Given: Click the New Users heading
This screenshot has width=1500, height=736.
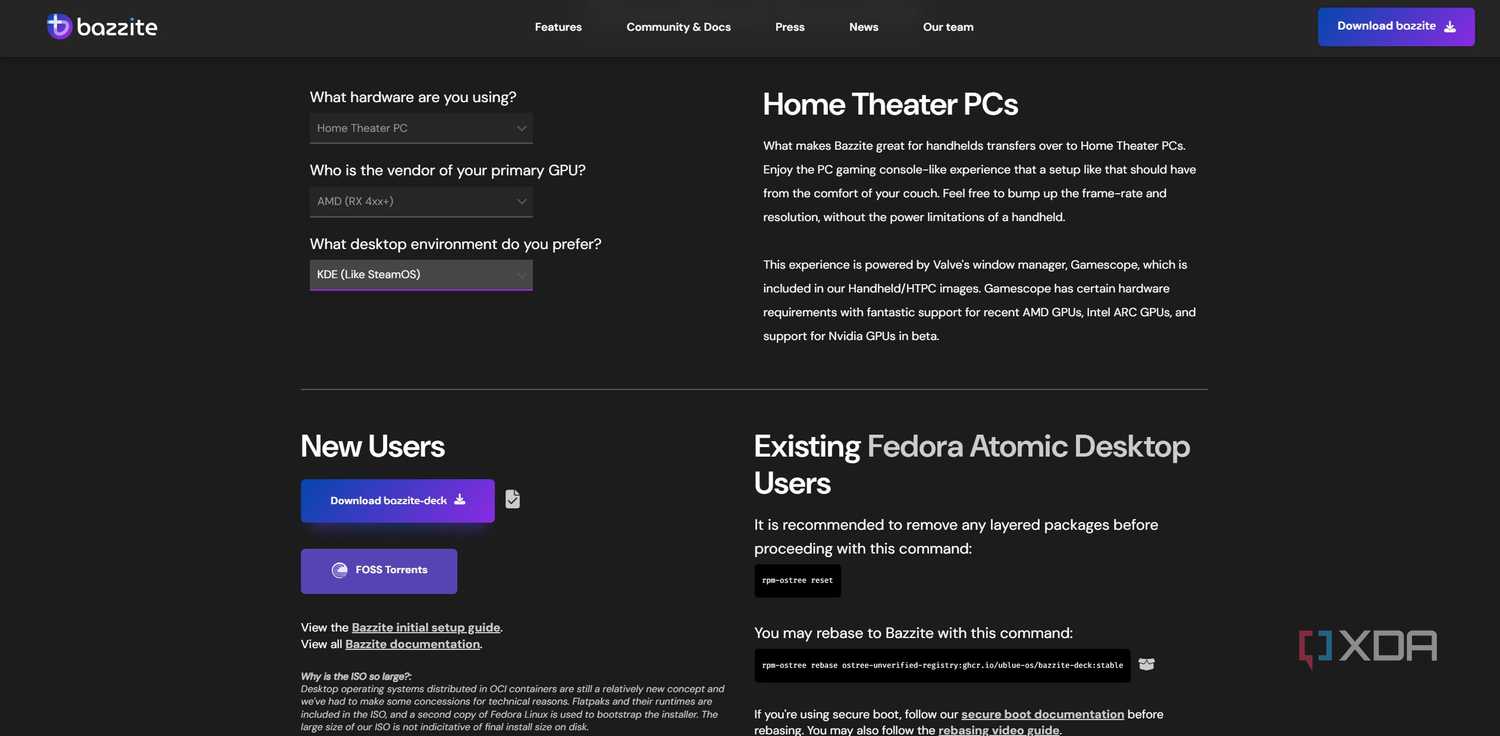Looking at the screenshot, I should (373, 446).
